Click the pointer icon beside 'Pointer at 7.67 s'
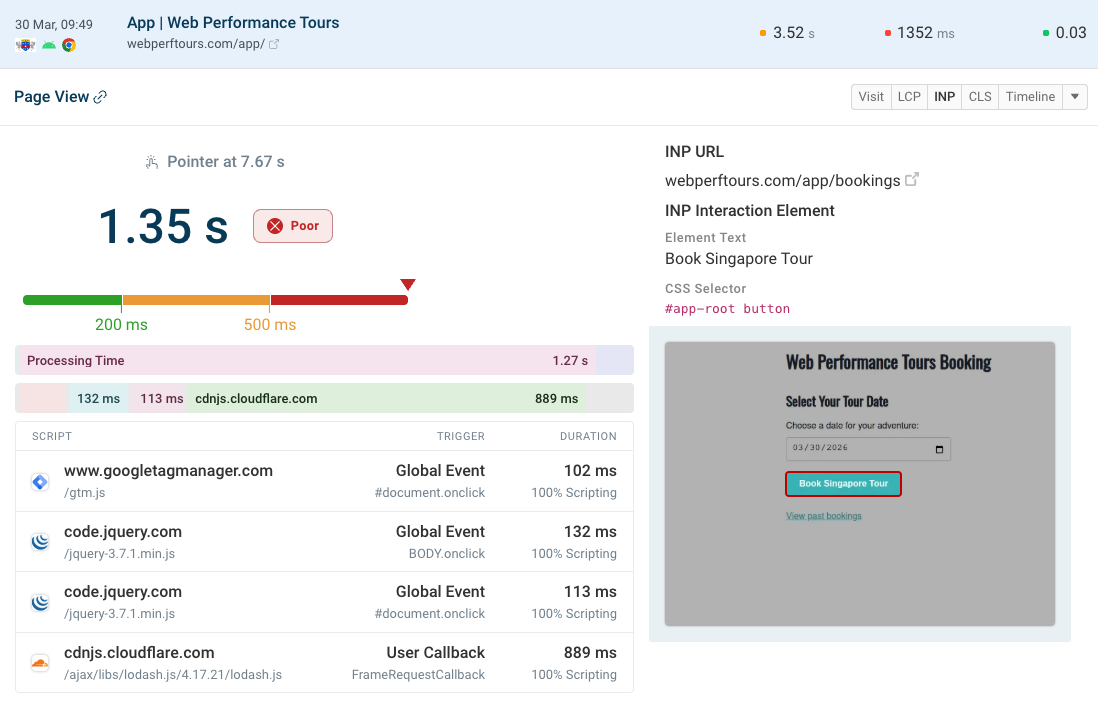This screenshot has height=703, width=1098. click(151, 160)
